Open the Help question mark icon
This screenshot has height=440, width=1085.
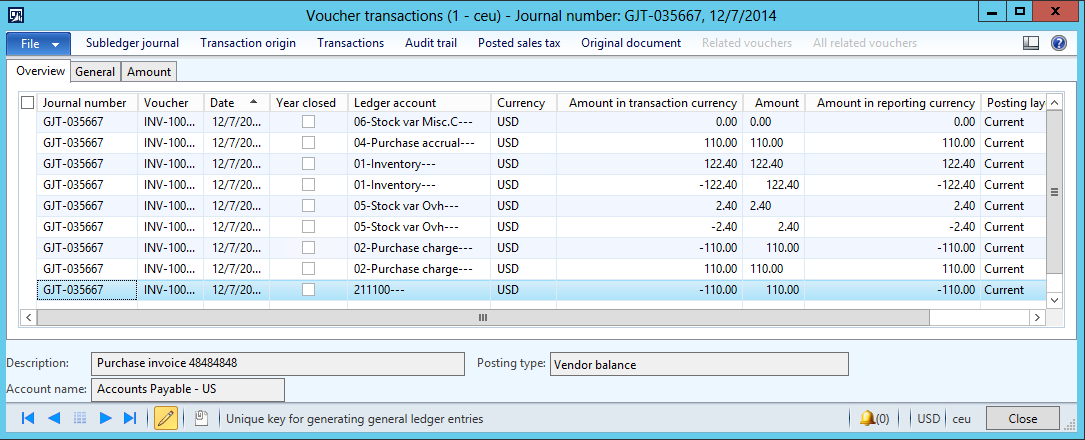tap(1059, 43)
